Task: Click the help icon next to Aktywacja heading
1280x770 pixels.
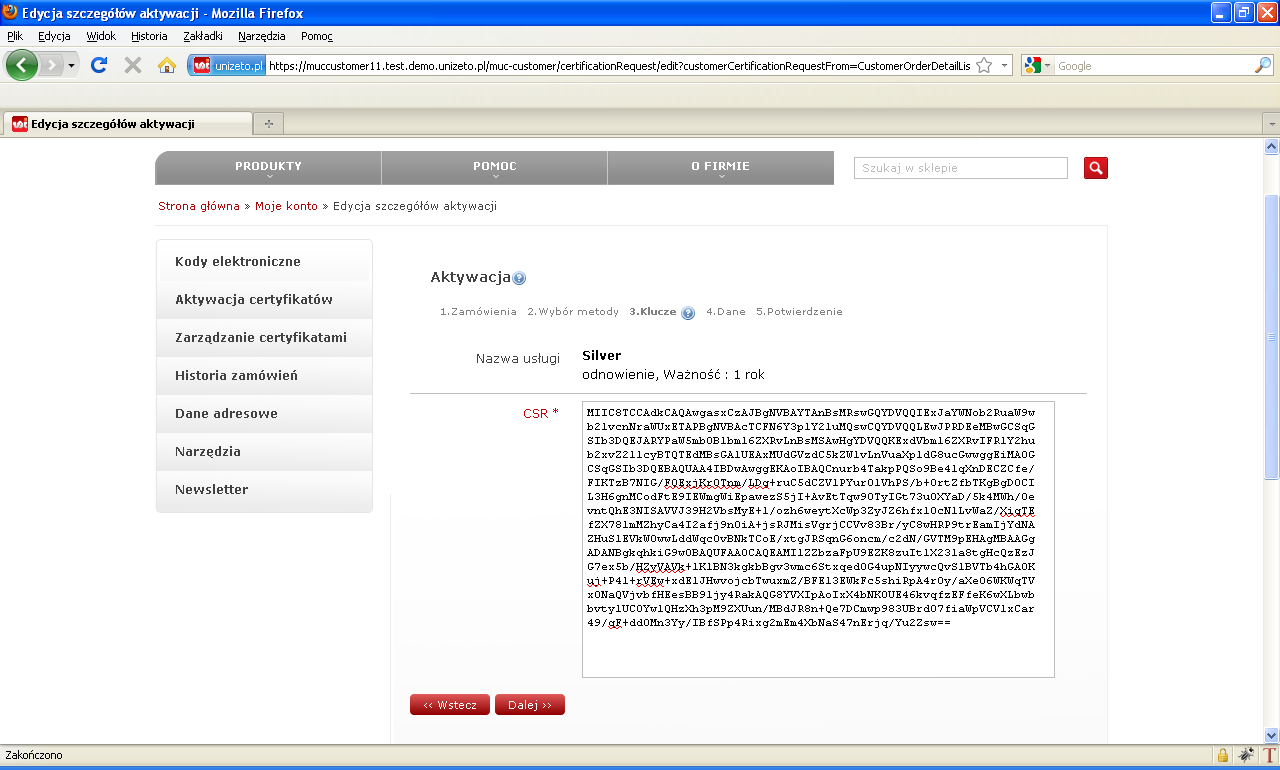Action: tap(519, 279)
